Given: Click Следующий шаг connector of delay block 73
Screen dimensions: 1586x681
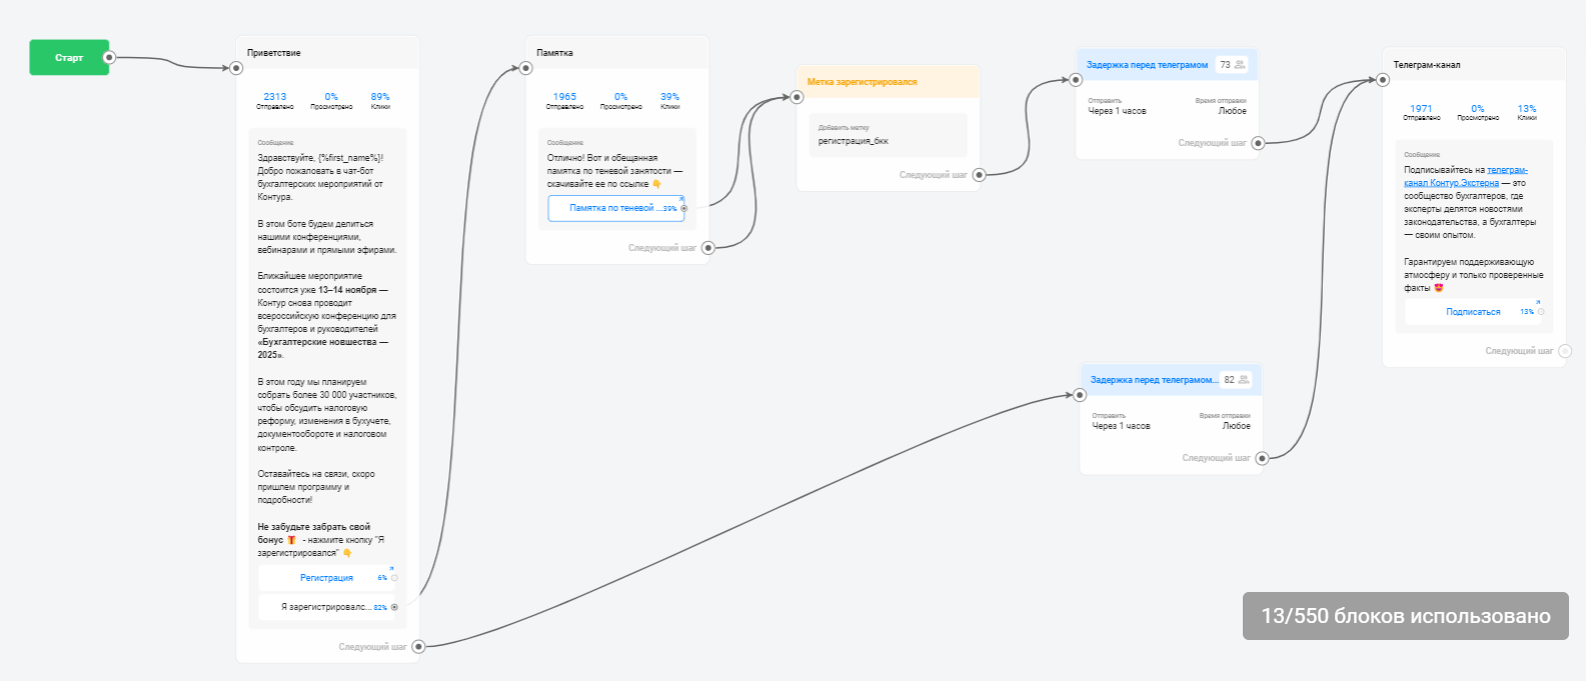Looking at the screenshot, I should (x=1258, y=143).
